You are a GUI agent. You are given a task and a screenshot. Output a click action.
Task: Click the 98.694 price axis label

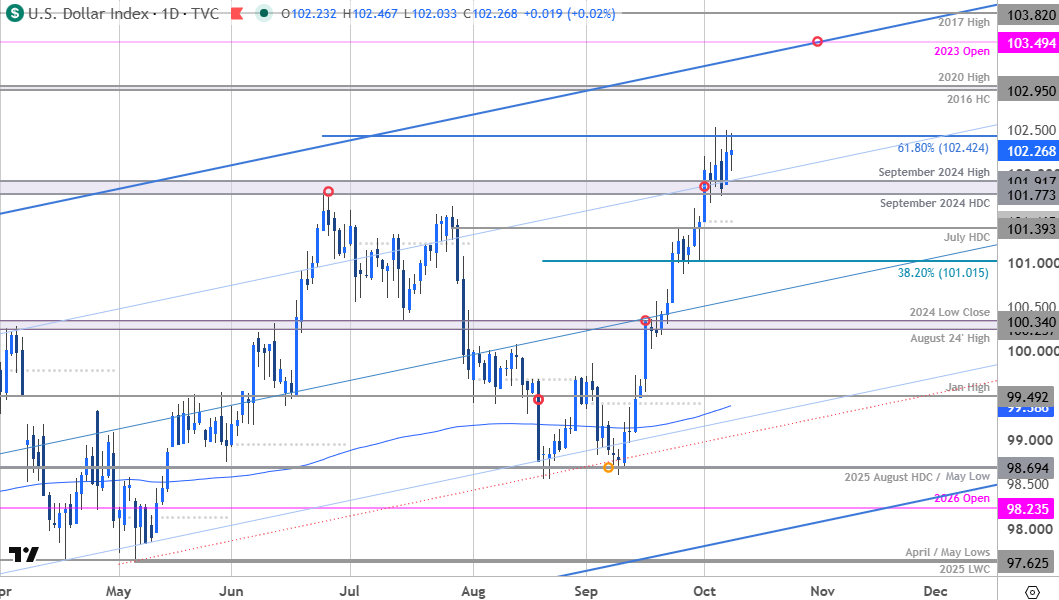(x=1028, y=468)
